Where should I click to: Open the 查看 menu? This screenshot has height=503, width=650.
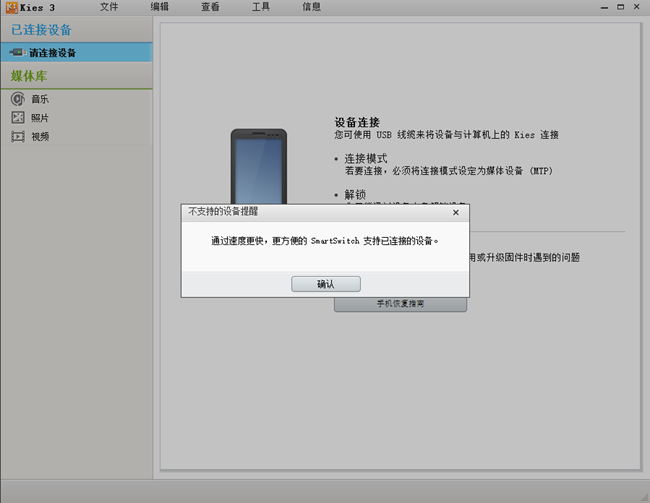coord(210,7)
